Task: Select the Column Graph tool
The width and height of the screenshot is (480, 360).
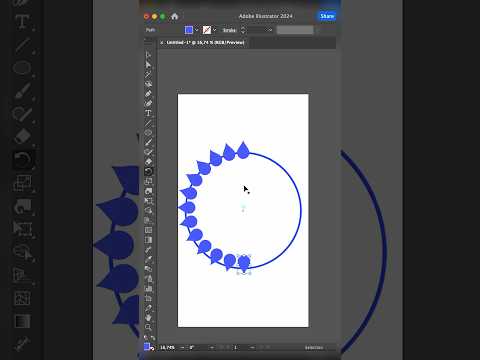Action: 148,288
